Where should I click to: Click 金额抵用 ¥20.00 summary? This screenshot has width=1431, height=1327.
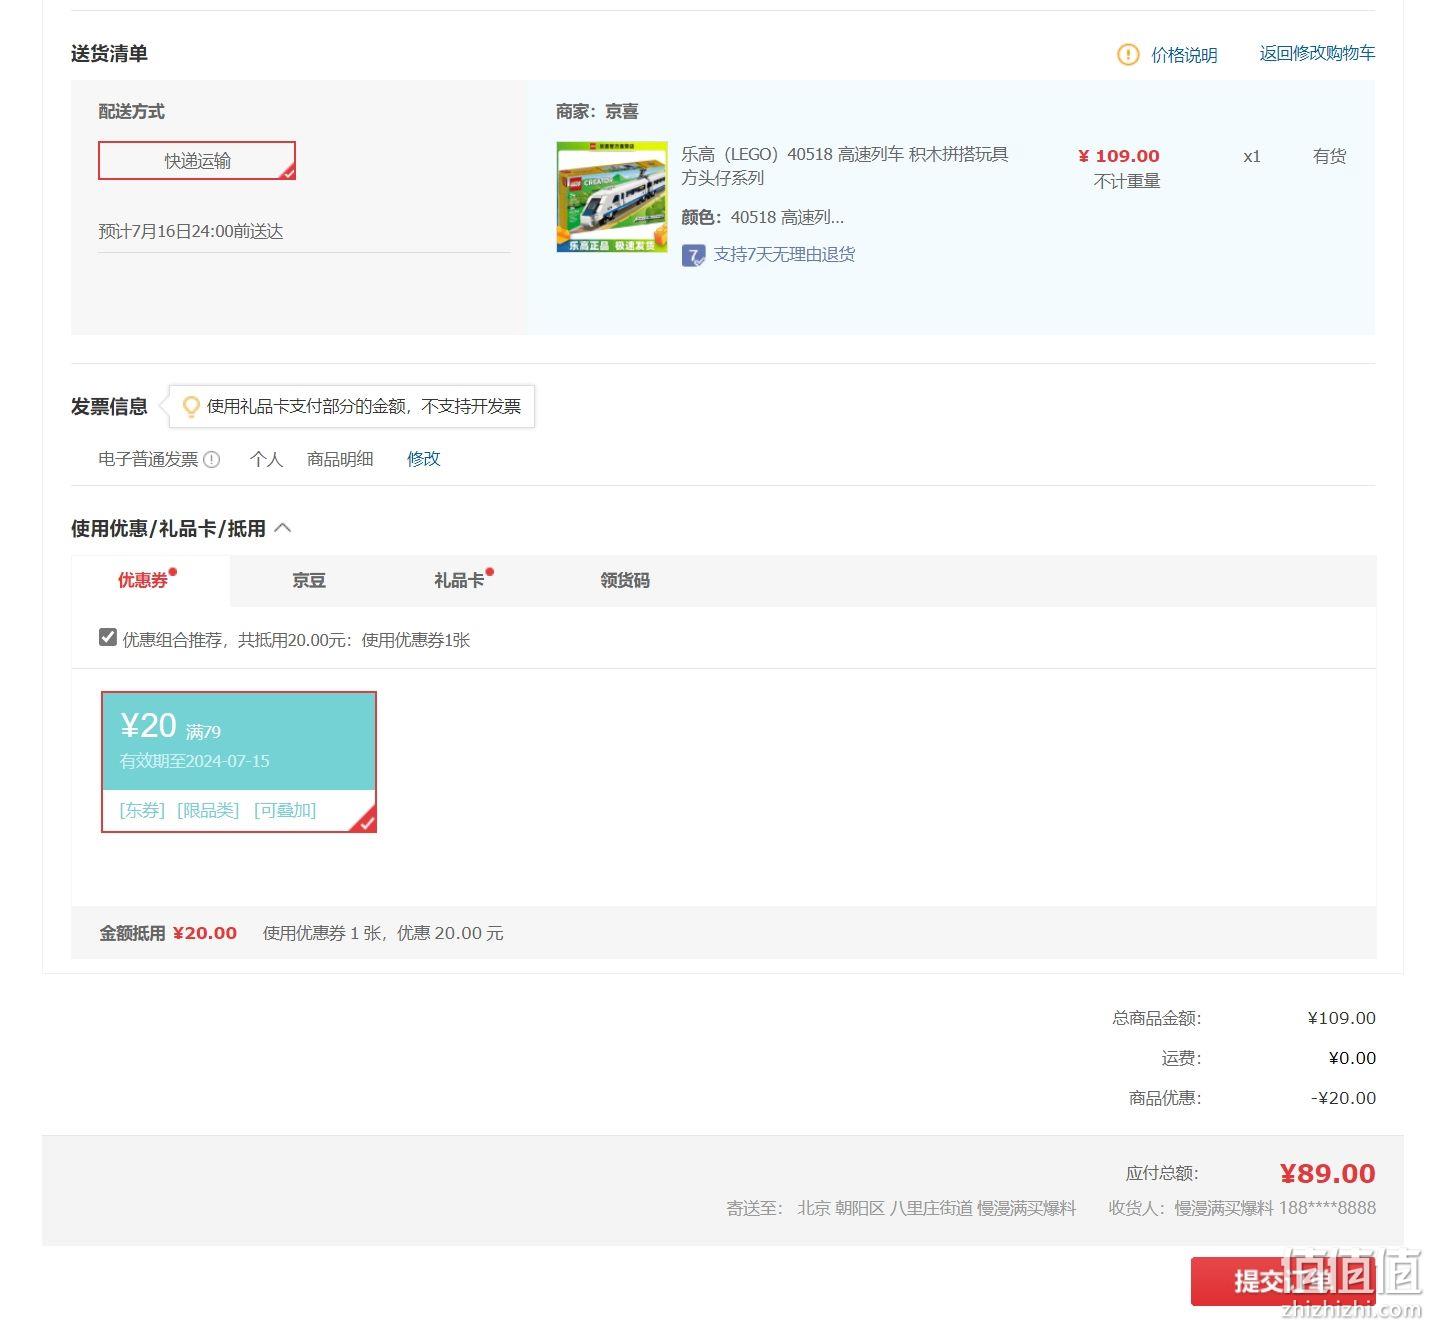(168, 933)
